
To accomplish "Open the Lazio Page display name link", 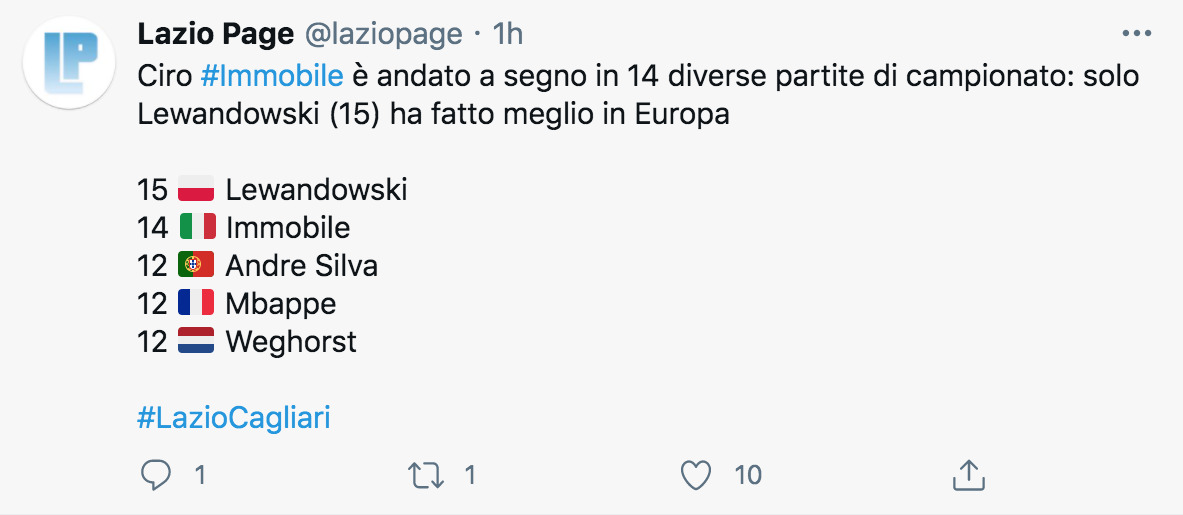I will tap(215, 34).
